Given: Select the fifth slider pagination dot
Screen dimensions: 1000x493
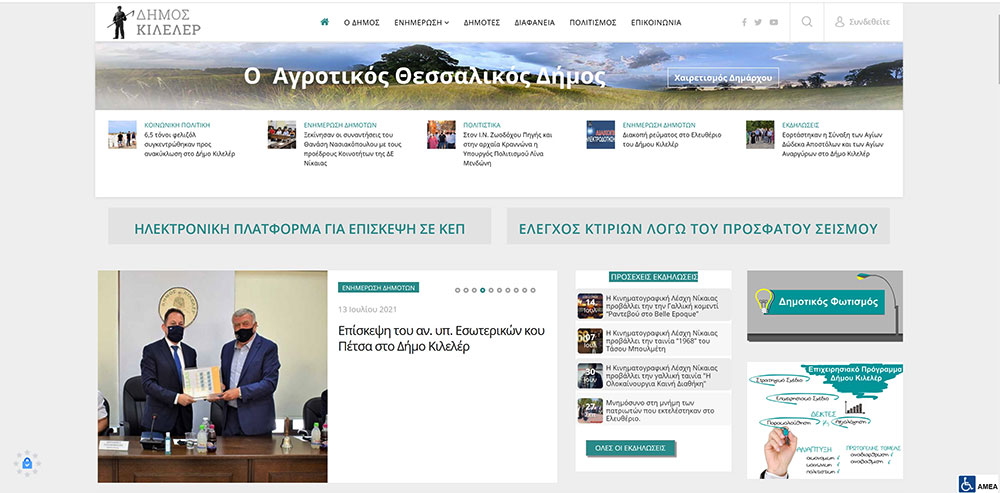Looking at the screenshot, I should 491,290.
